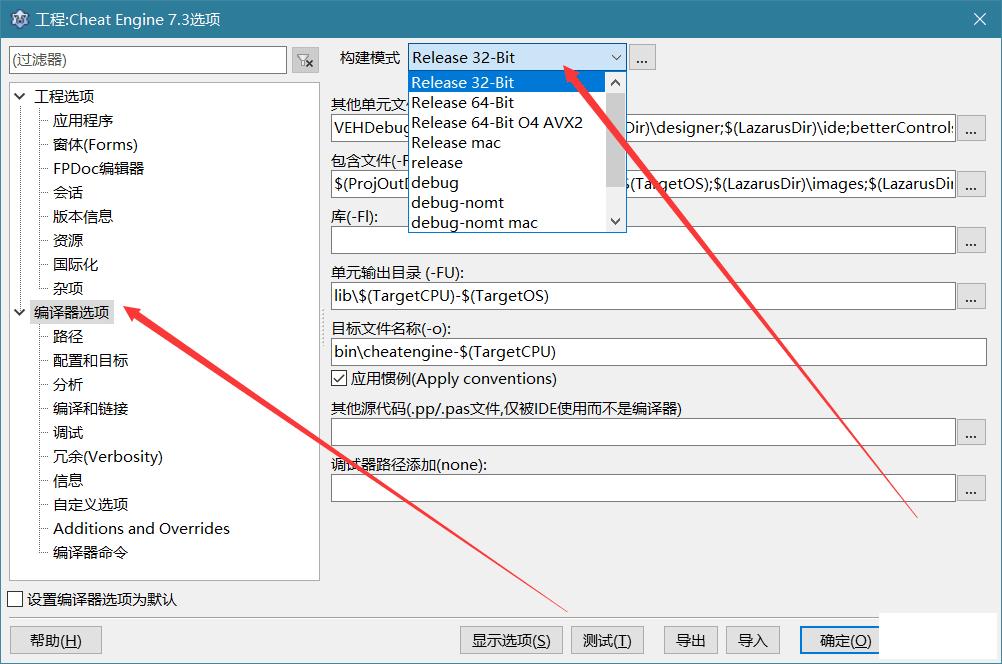
Task: Toggle 应用惯例(Apply conventions) checkbox
Action: point(339,378)
